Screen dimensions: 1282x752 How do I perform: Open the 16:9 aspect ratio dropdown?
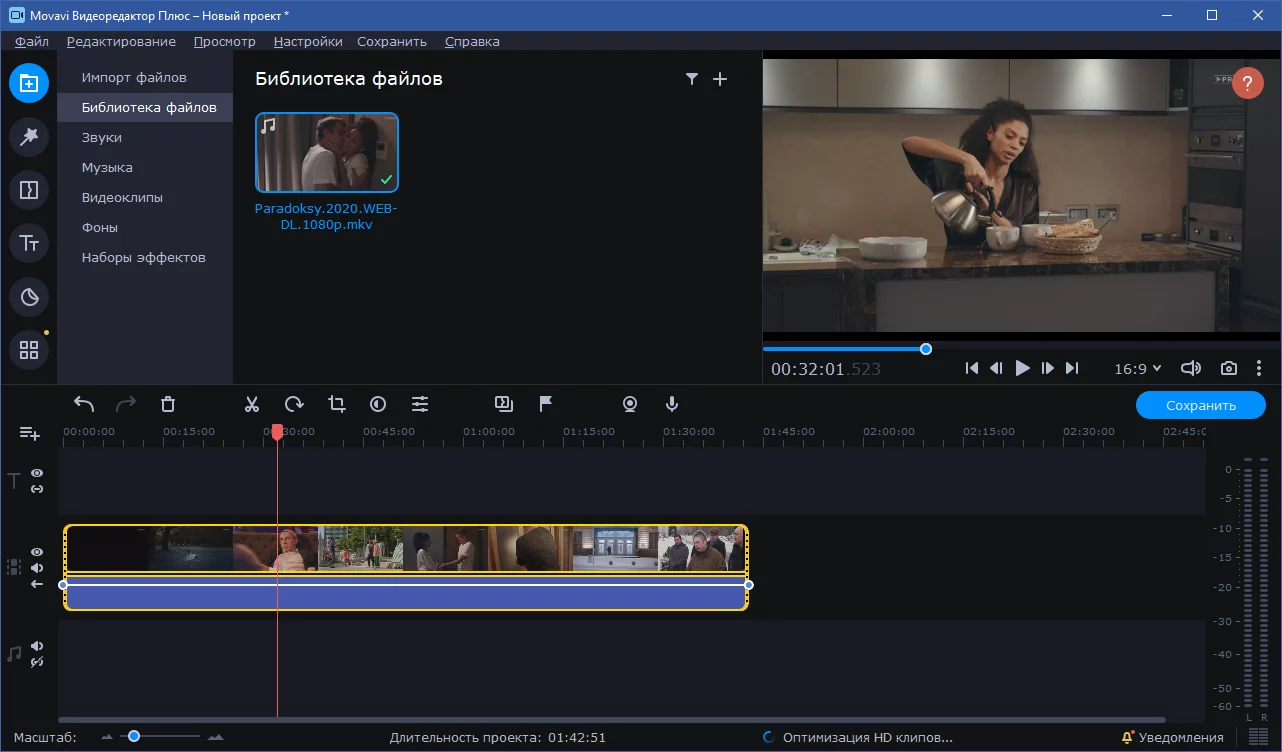coord(1138,368)
